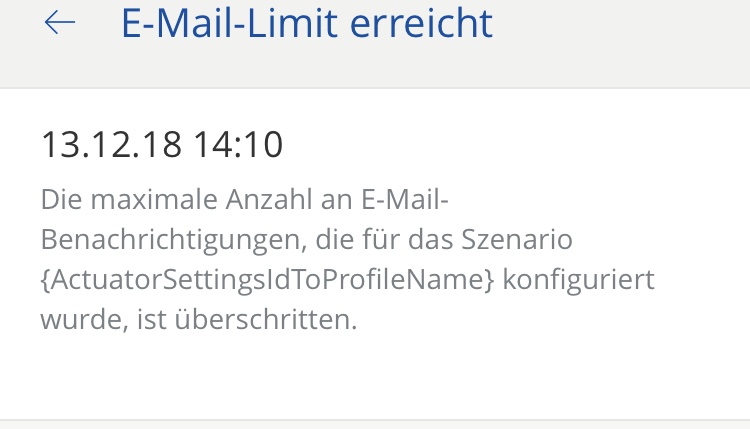The width and height of the screenshot is (750, 429).
Task: Tap the date portion 13.12.18
Action: tap(111, 144)
